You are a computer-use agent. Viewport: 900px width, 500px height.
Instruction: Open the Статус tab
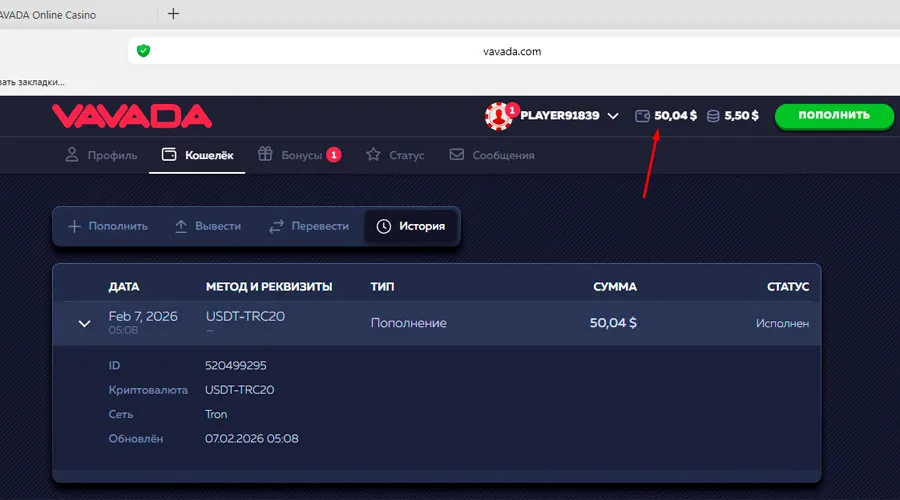coord(395,155)
